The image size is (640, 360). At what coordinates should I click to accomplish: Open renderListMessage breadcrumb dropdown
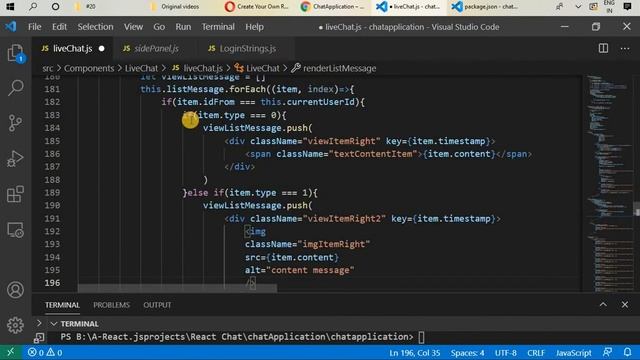tap(334, 68)
